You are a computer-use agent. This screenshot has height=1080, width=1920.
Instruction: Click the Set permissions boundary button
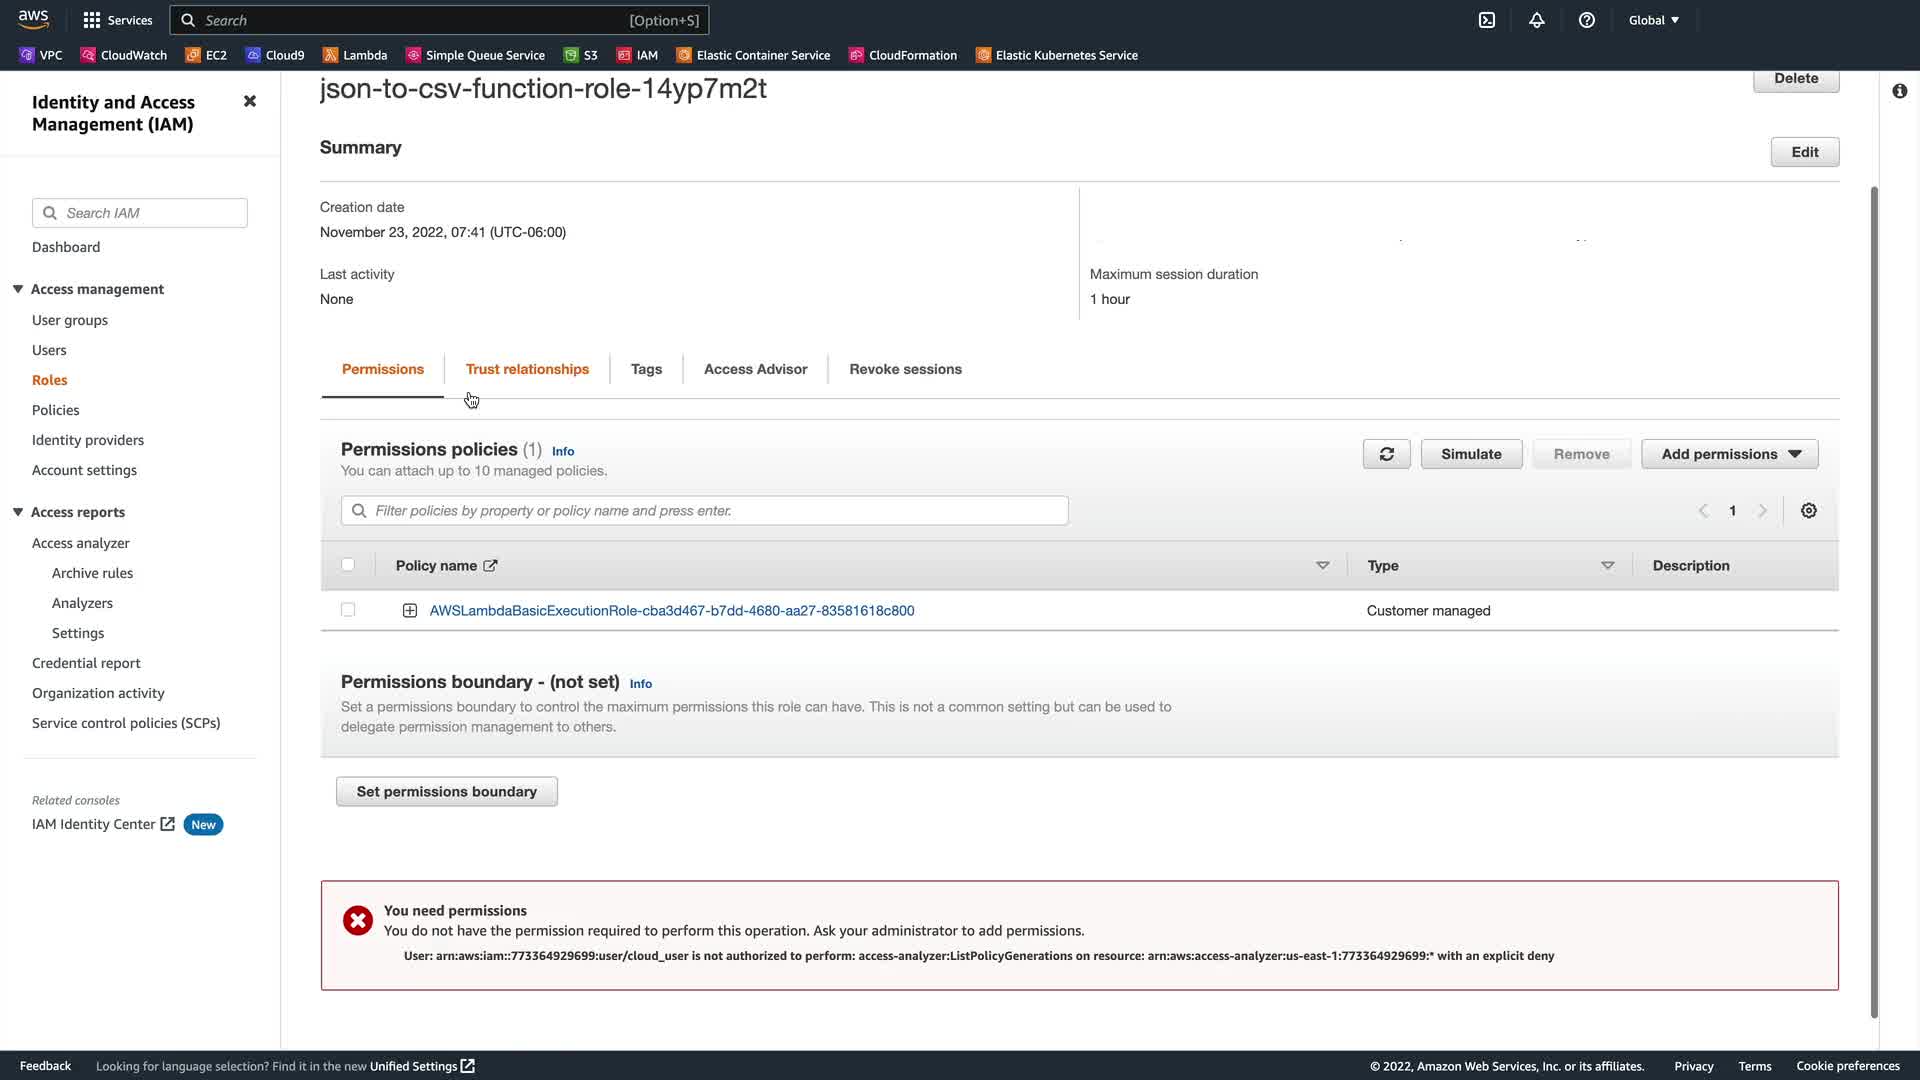tap(446, 792)
